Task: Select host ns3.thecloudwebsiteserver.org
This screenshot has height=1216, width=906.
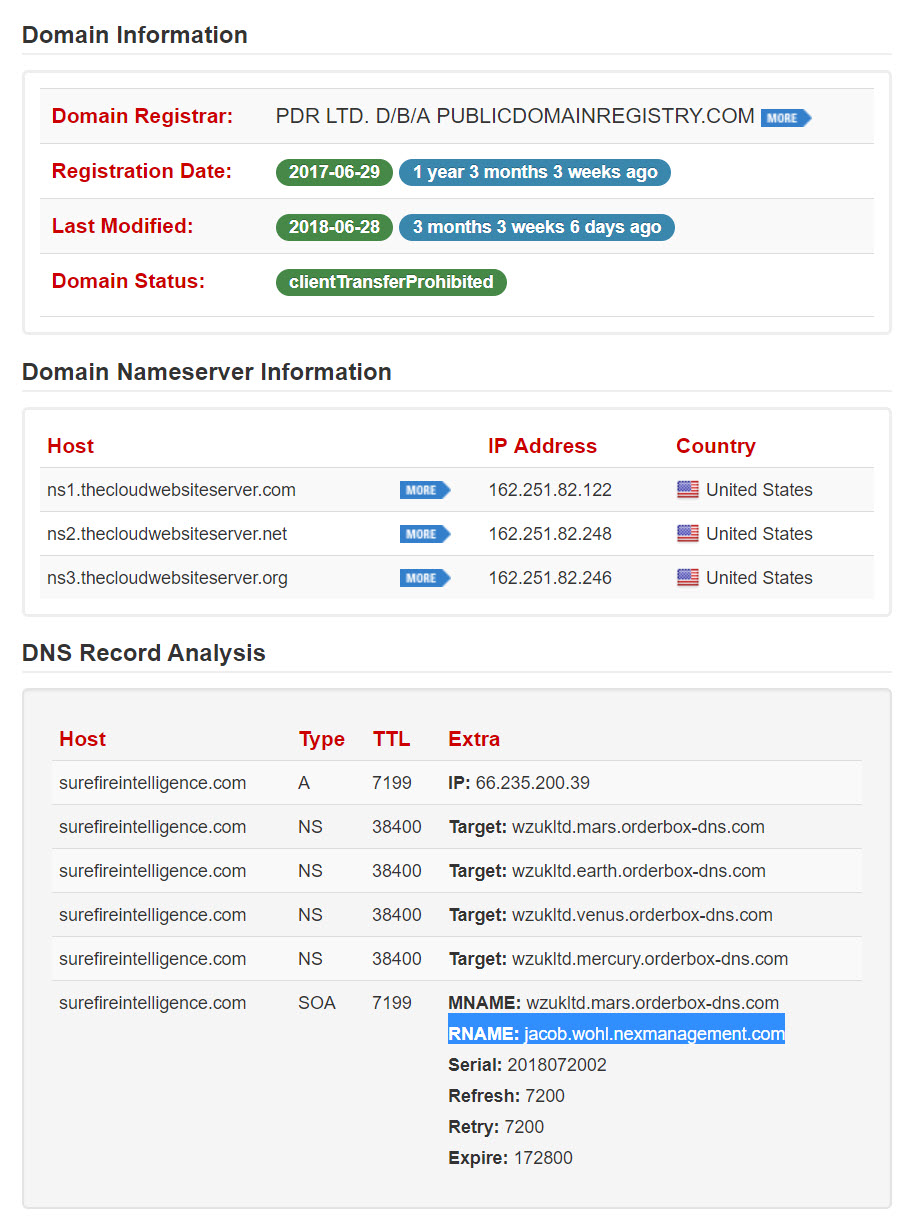Action: [x=167, y=578]
